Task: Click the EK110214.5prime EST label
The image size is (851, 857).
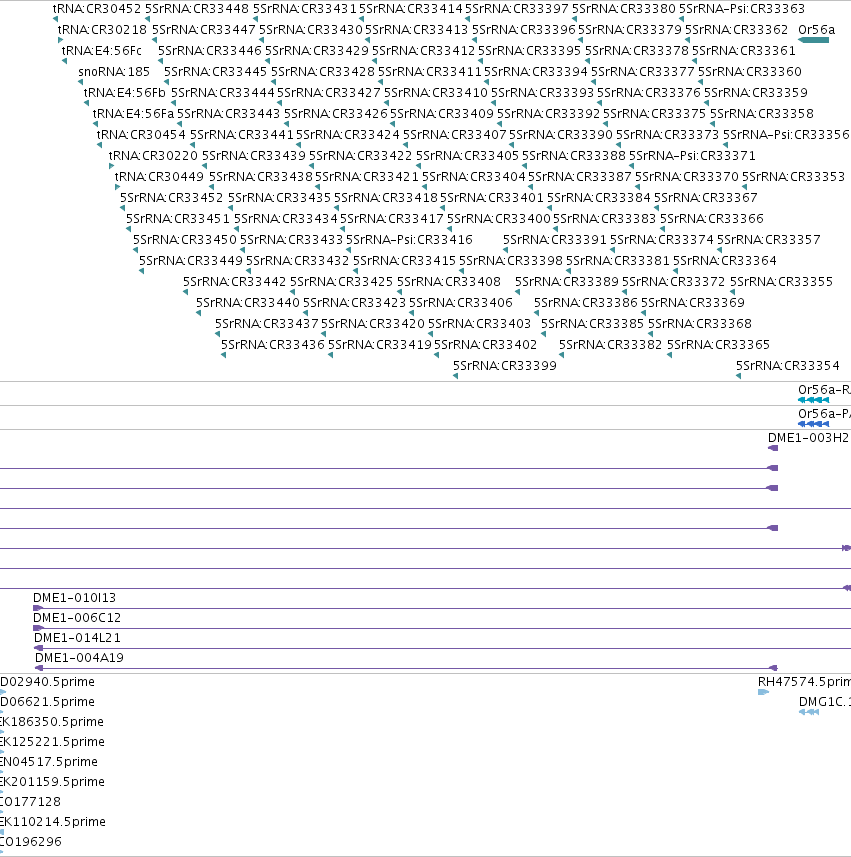Action: [x=53, y=822]
